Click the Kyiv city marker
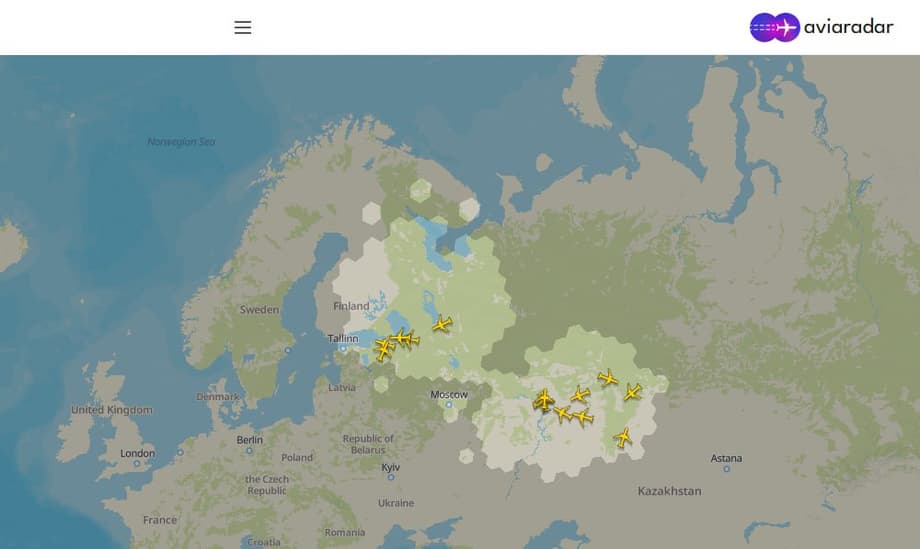This screenshot has height=549, width=920. coord(390,477)
